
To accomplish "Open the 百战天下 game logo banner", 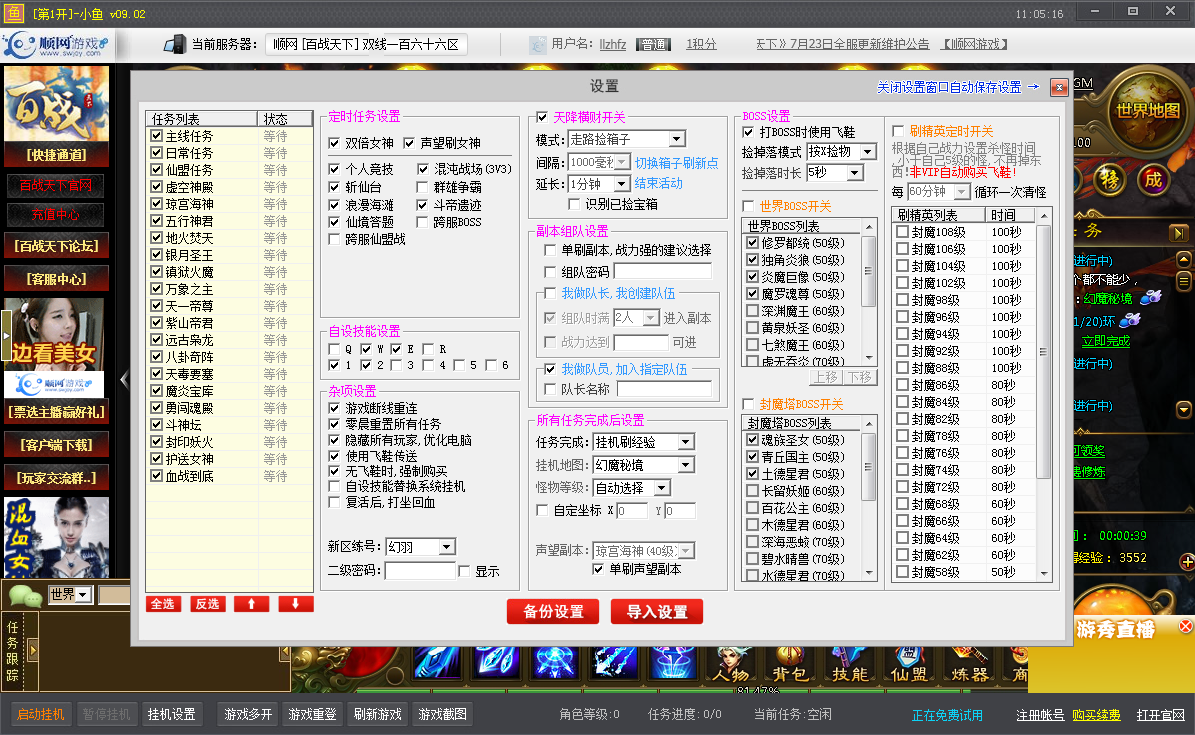I will click(56, 104).
